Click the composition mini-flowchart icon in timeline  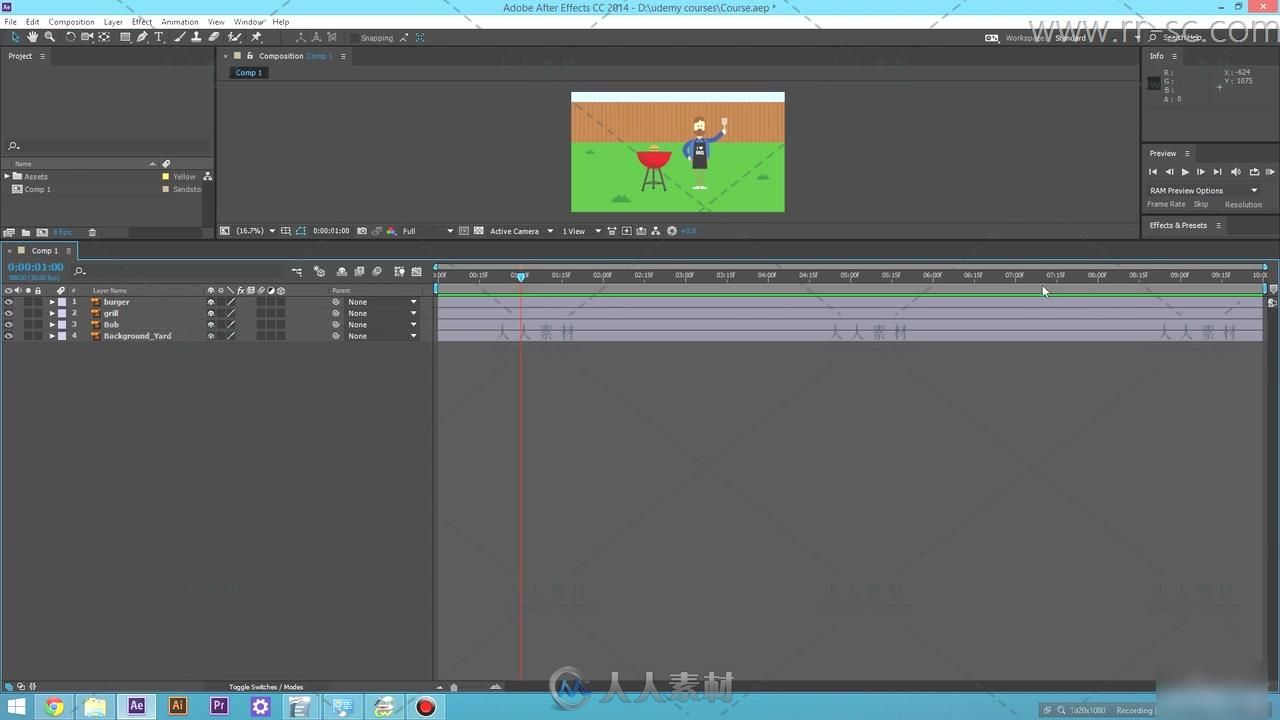click(x=297, y=272)
